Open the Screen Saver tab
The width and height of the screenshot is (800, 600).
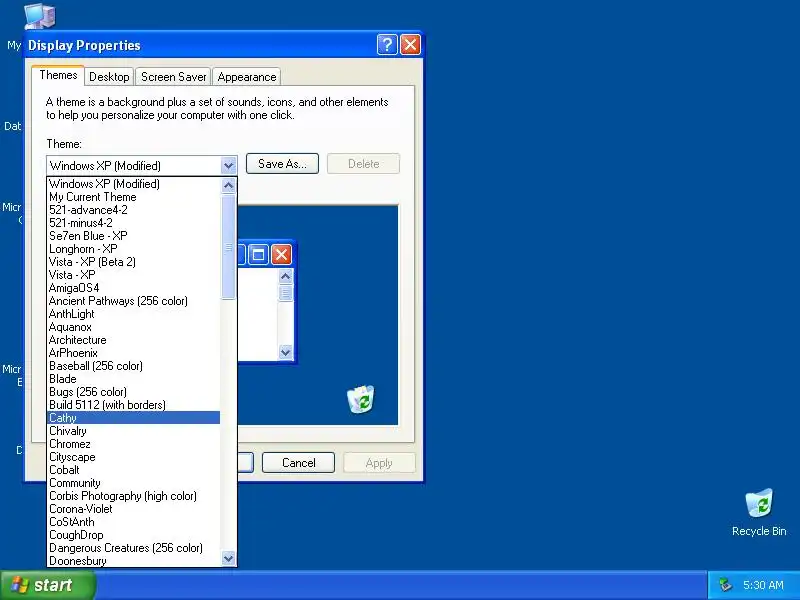(173, 77)
